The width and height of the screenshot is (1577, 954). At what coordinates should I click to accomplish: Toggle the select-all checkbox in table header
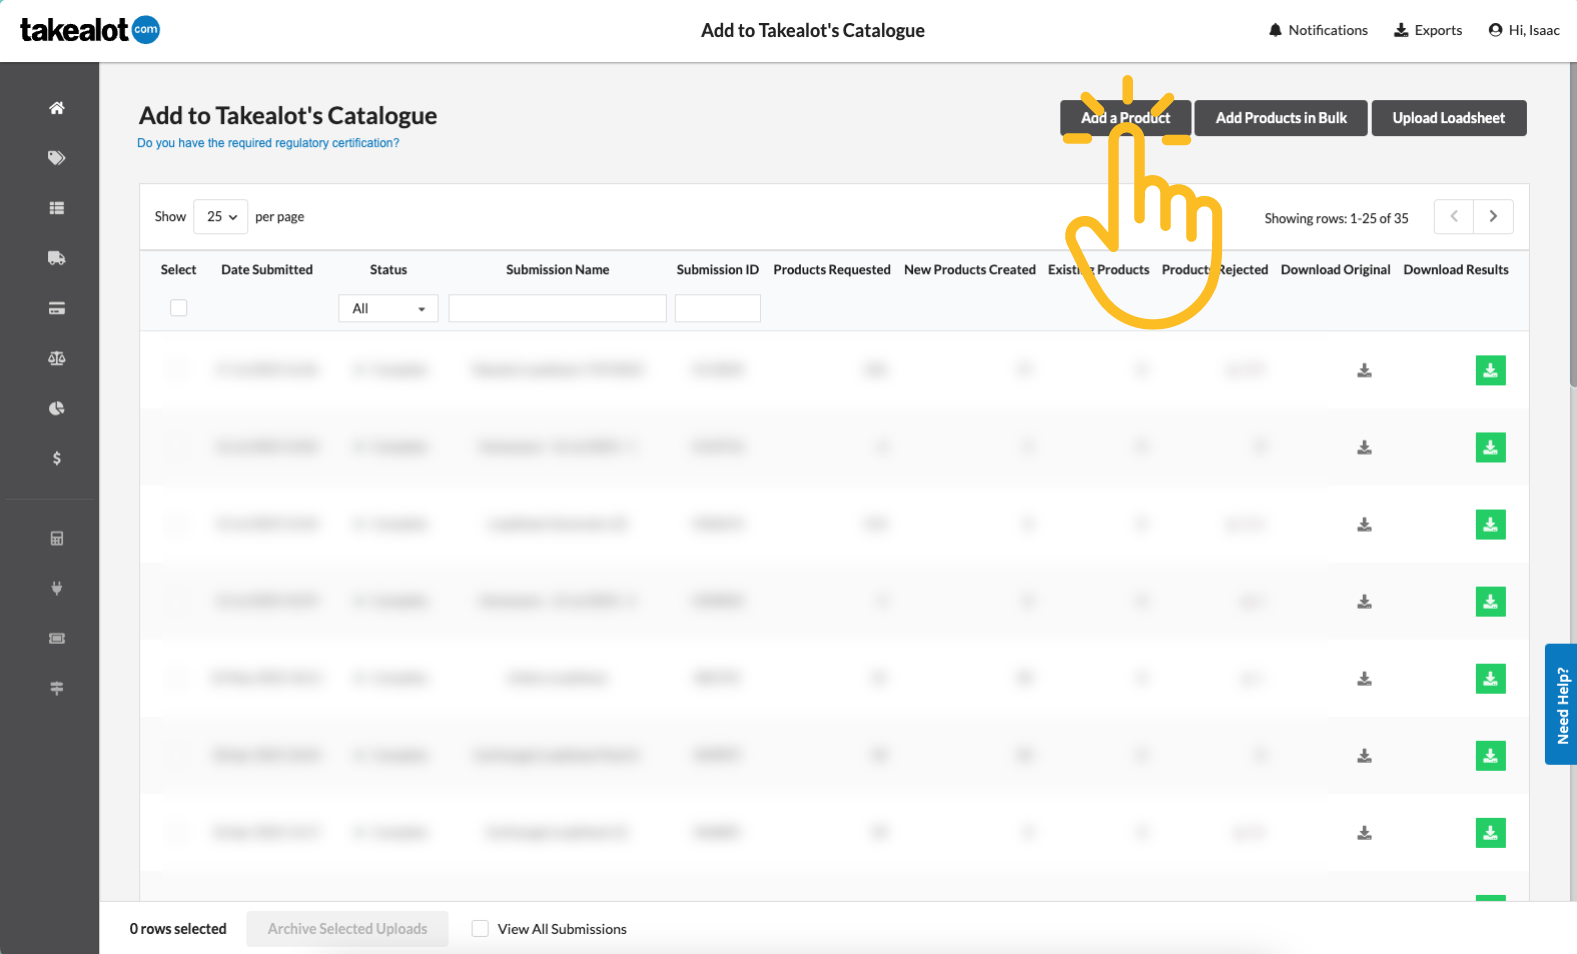click(x=179, y=308)
